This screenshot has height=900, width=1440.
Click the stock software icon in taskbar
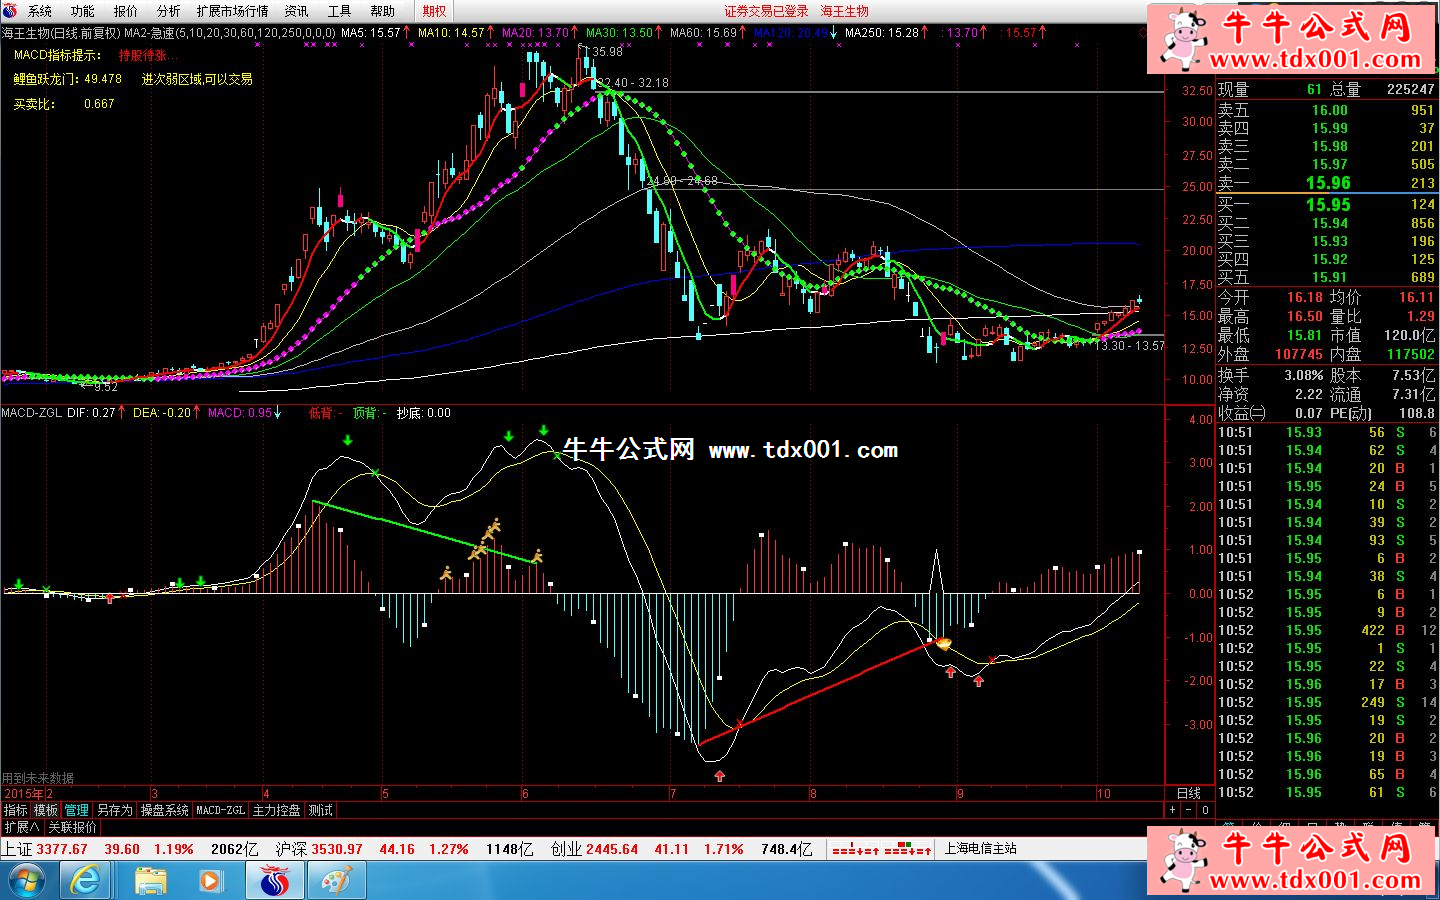coord(274,881)
